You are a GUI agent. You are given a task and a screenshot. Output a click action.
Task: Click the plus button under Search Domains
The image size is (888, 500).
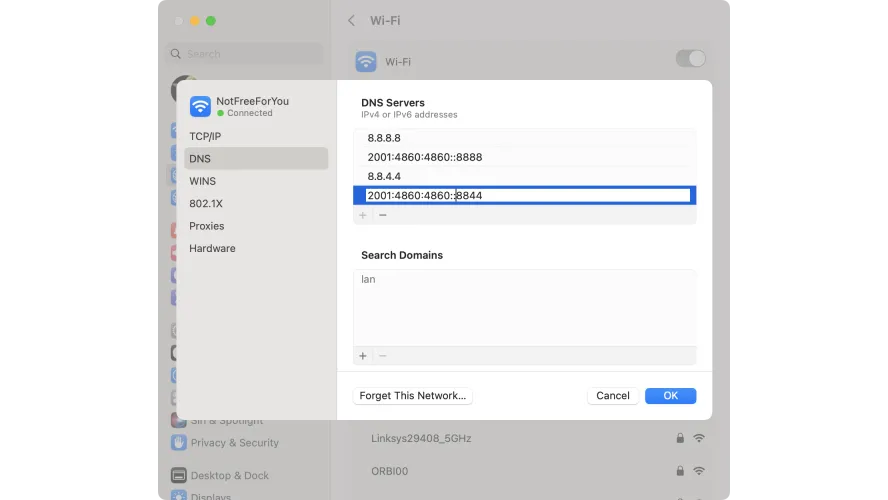tap(363, 356)
